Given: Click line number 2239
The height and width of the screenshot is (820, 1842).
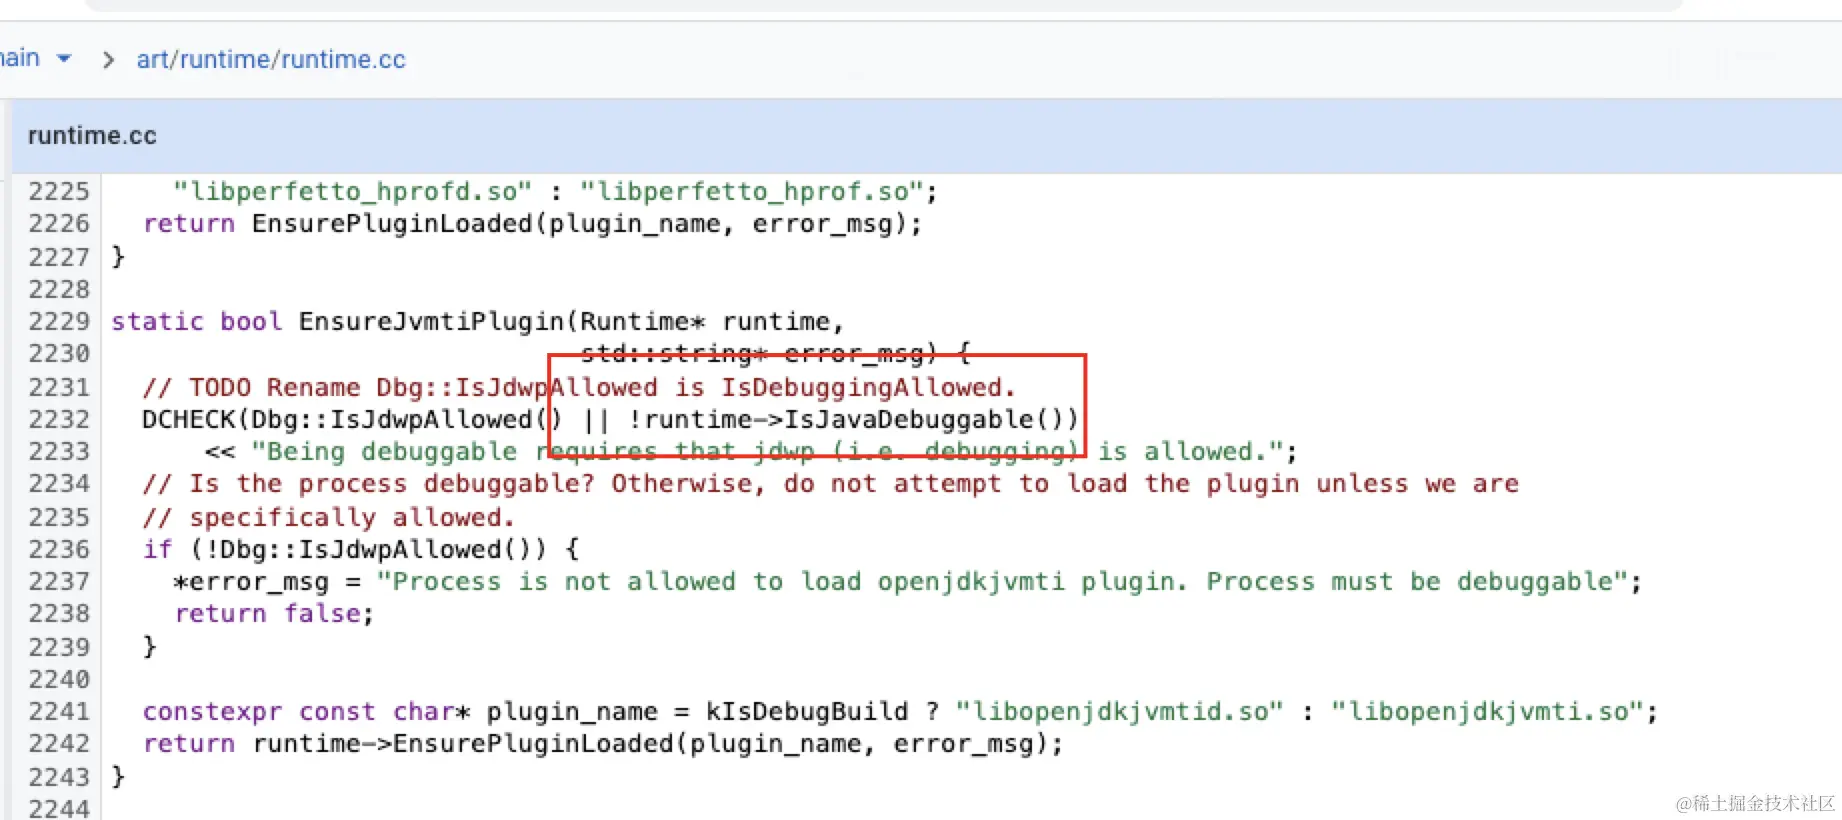Looking at the screenshot, I should click(x=59, y=647).
